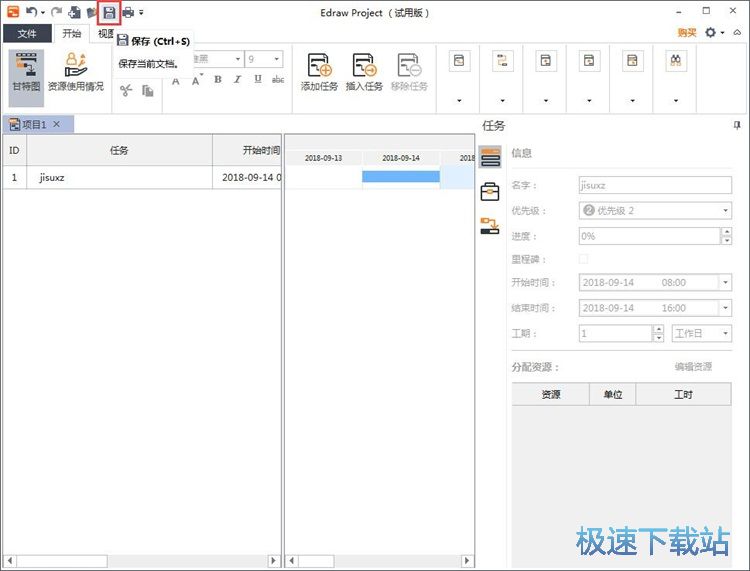750x571 pixels.
Task: Open the 资源使用情况 resource usage view
Action: click(76, 72)
